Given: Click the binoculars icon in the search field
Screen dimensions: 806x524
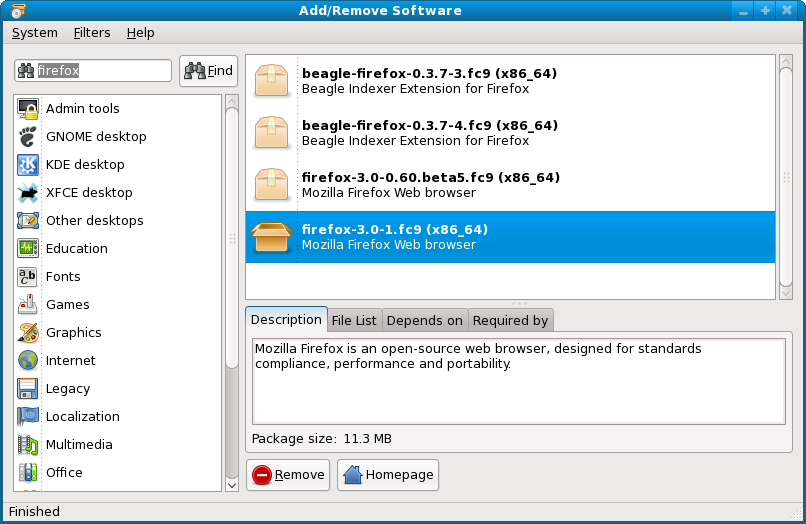Looking at the screenshot, I should tap(26, 70).
